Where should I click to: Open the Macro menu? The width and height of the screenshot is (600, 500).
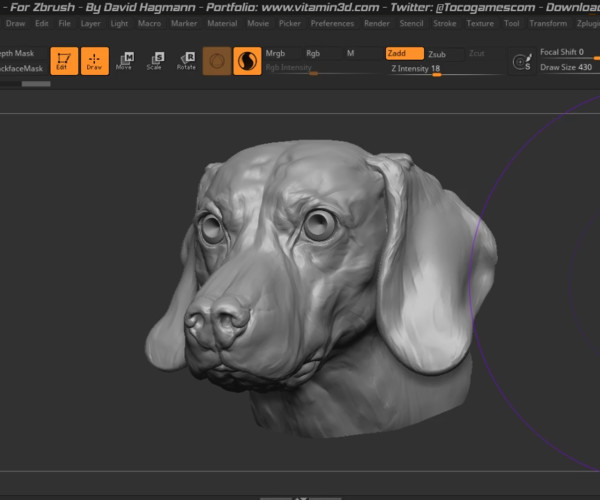[150, 23]
